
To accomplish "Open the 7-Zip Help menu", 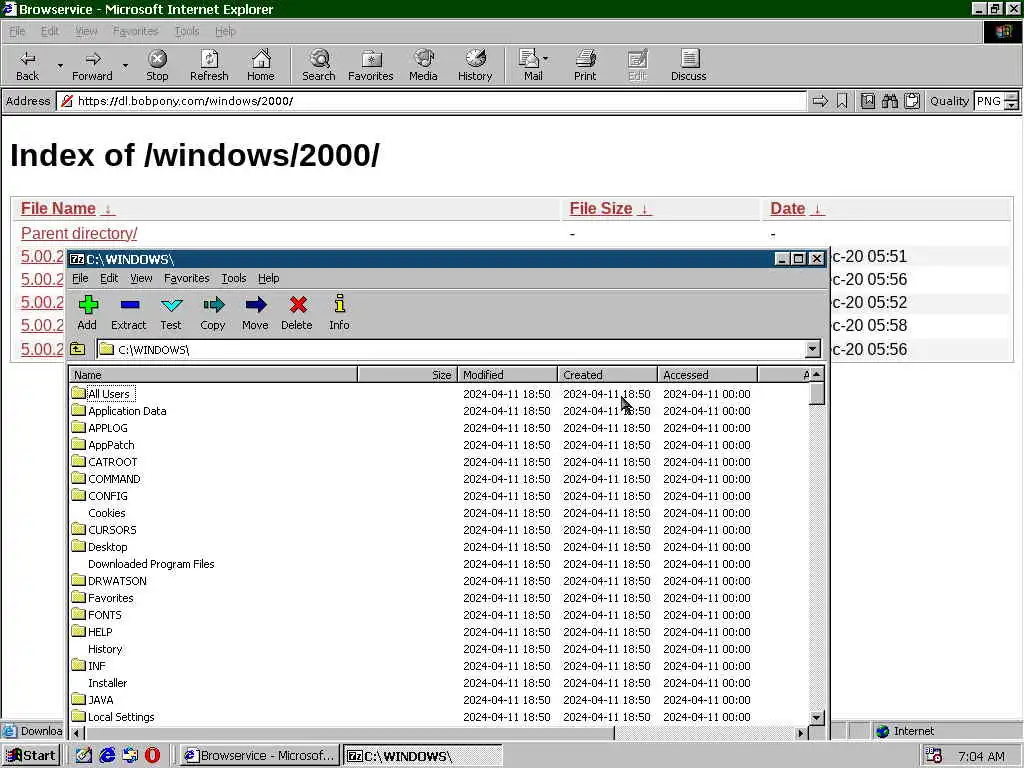I will pos(268,278).
